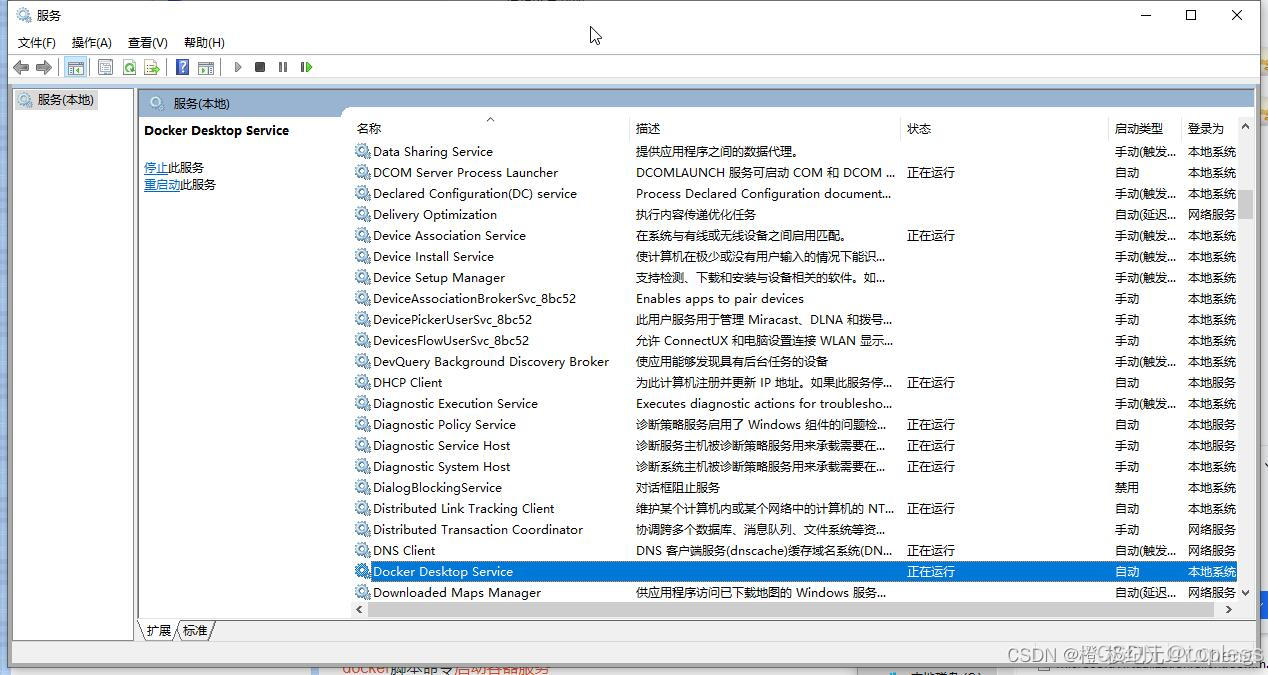Click gear icon of DialogBlockingService
1268x675 pixels.
363,487
